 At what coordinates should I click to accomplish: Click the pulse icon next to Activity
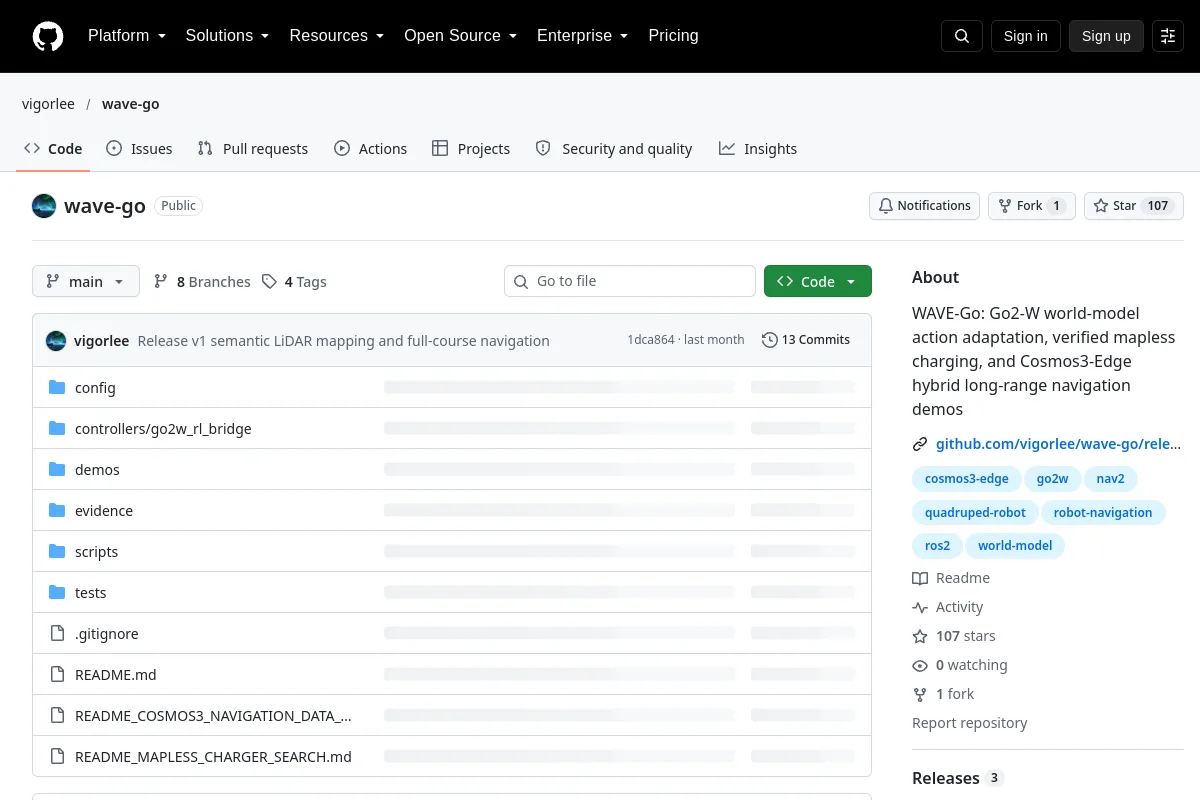[x=920, y=608]
